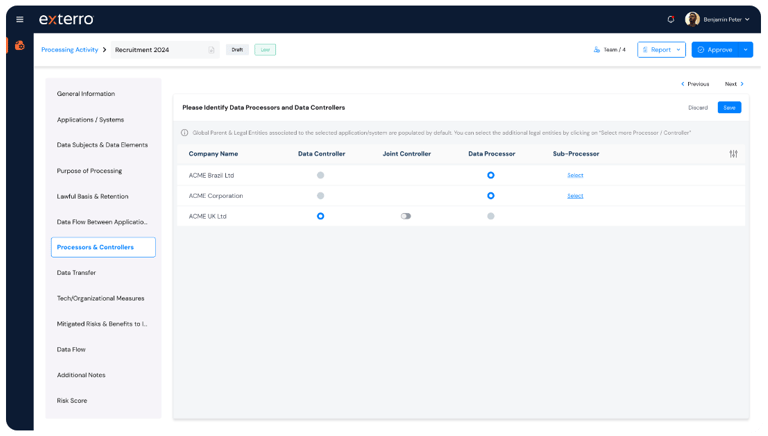Click Discard changes
The image size is (768, 436).
698,107
